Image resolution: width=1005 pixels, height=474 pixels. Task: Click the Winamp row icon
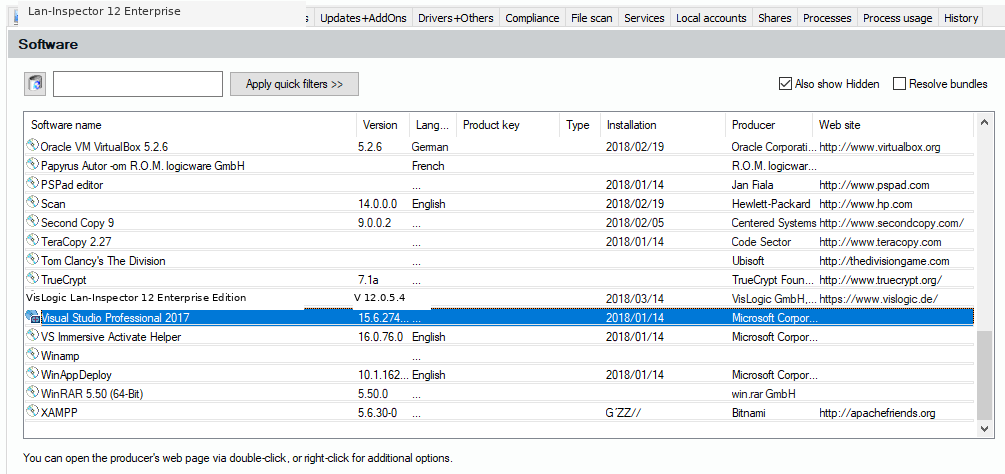pyautogui.click(x=33, y=354)
